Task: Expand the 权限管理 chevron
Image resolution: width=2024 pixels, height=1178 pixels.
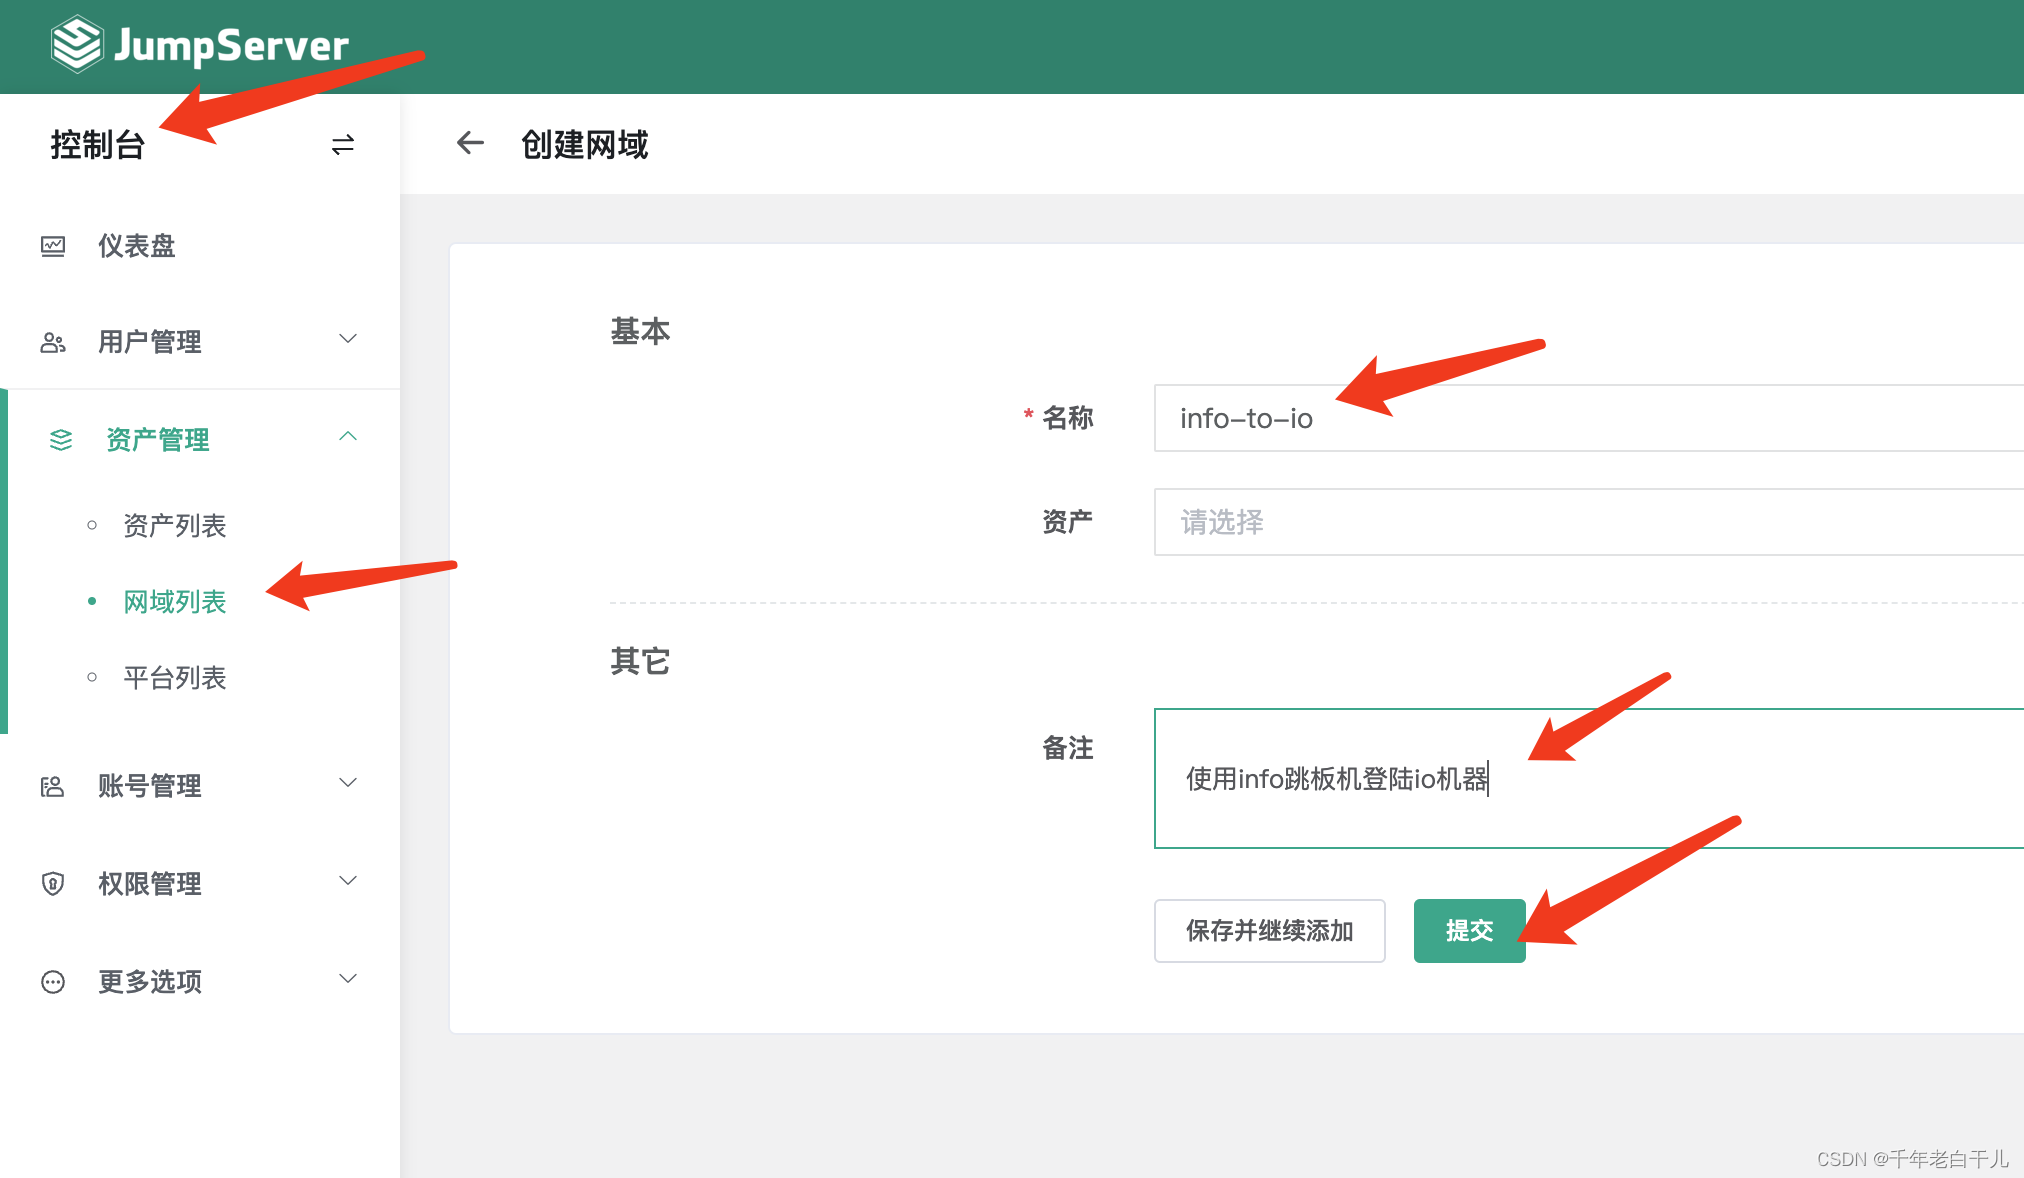Action: (348, 882)
